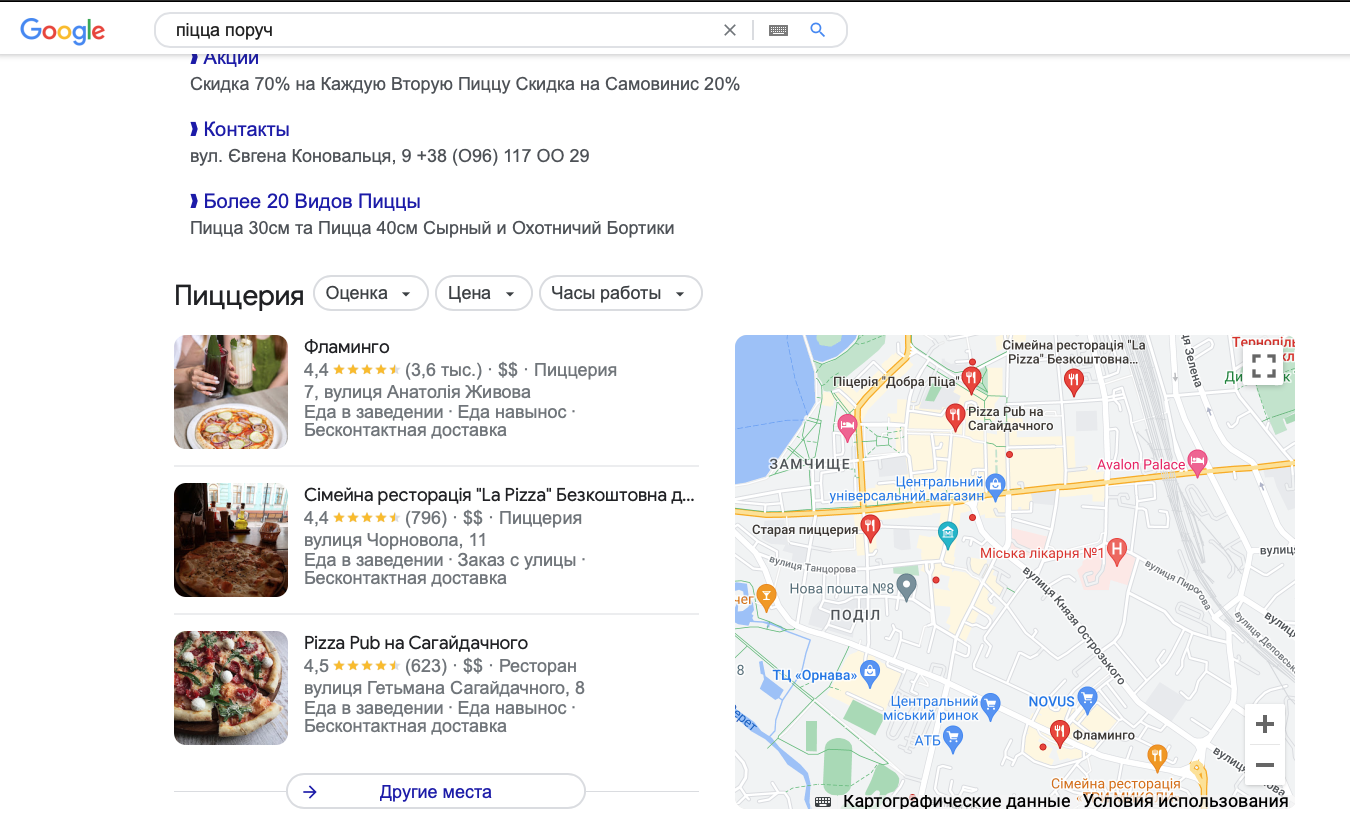Open the Более 20 Видов Пиццы link
1350x830 pixels.
[312, 201]
